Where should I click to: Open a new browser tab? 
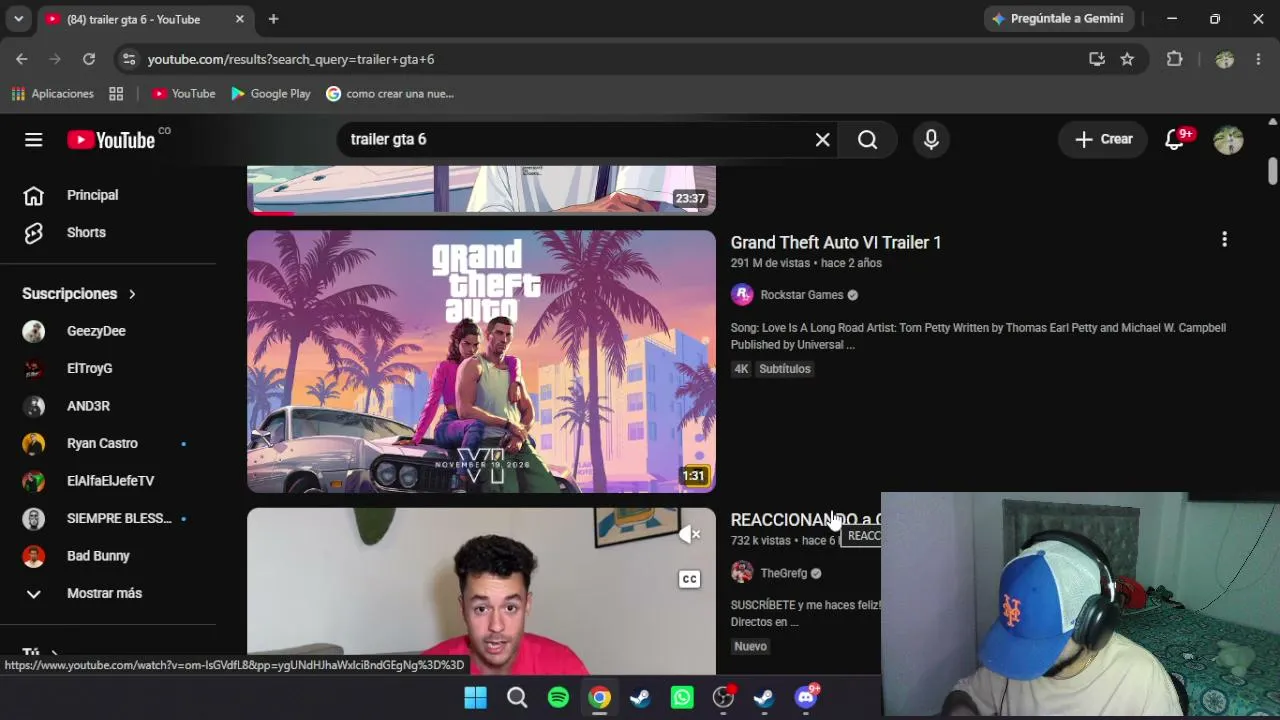point(273,19)
